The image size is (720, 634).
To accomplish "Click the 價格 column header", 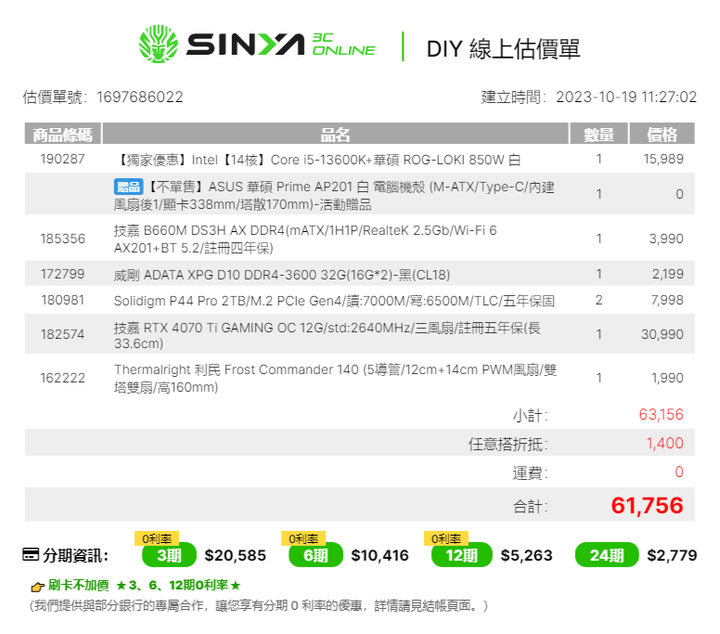I will (662, 135).
